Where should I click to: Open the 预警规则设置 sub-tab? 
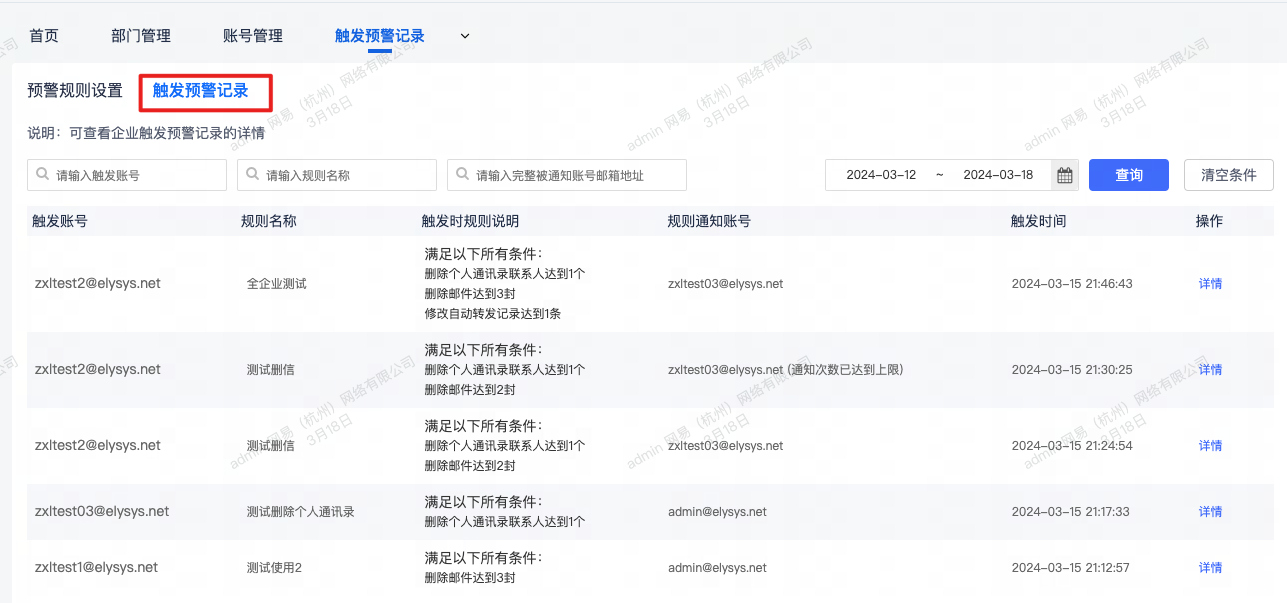click(75, 91)
